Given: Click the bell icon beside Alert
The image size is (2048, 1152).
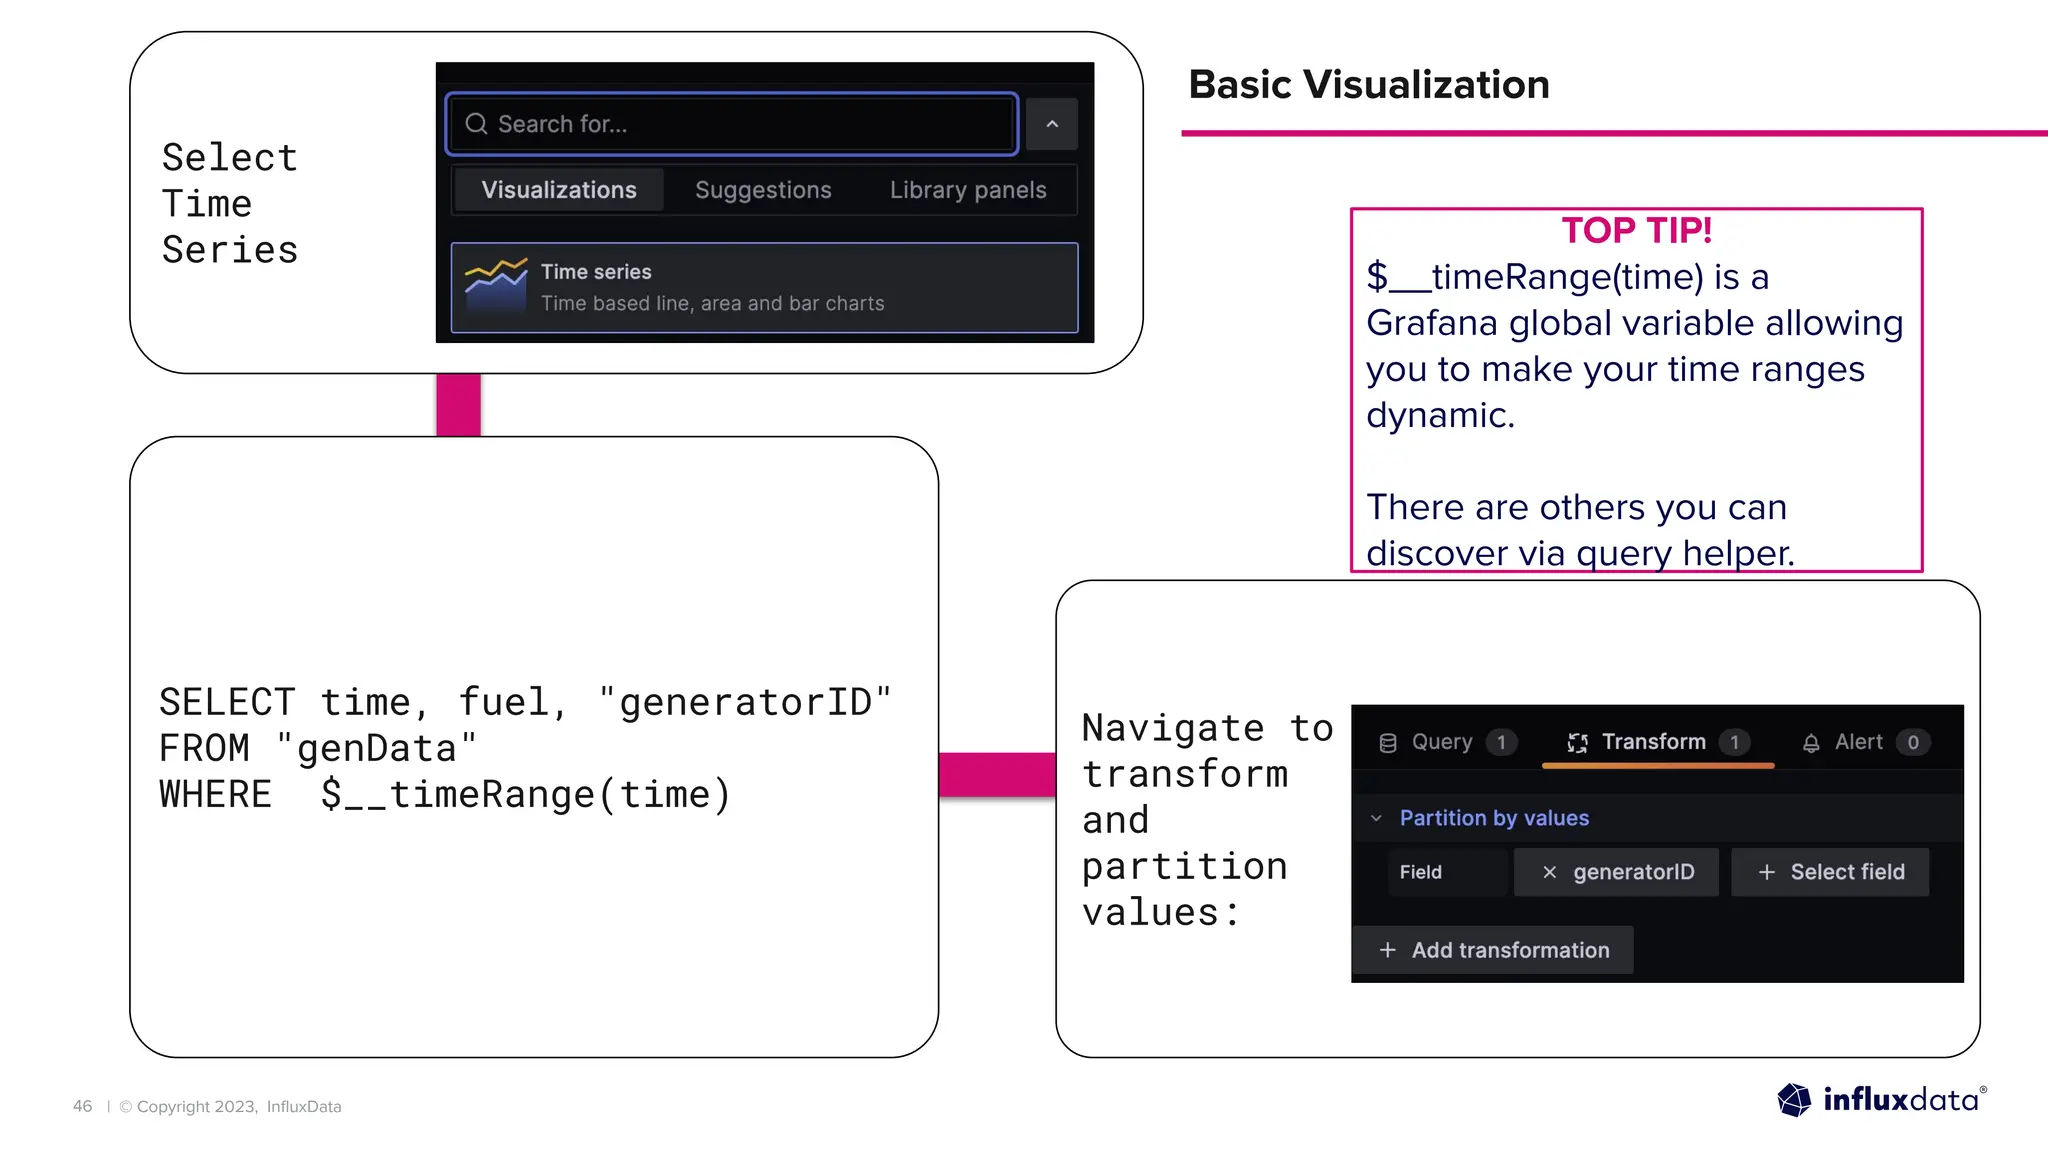Looking at the screenshot, I should pos(1811,743).
